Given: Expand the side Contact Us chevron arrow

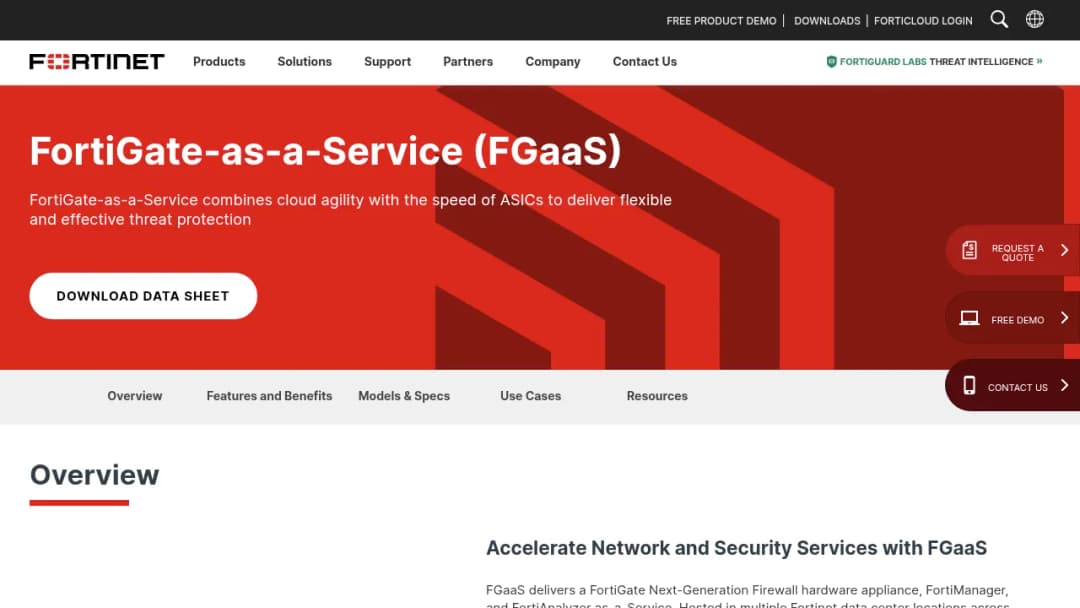Looking at the screenshot, I should (1064, 386).
